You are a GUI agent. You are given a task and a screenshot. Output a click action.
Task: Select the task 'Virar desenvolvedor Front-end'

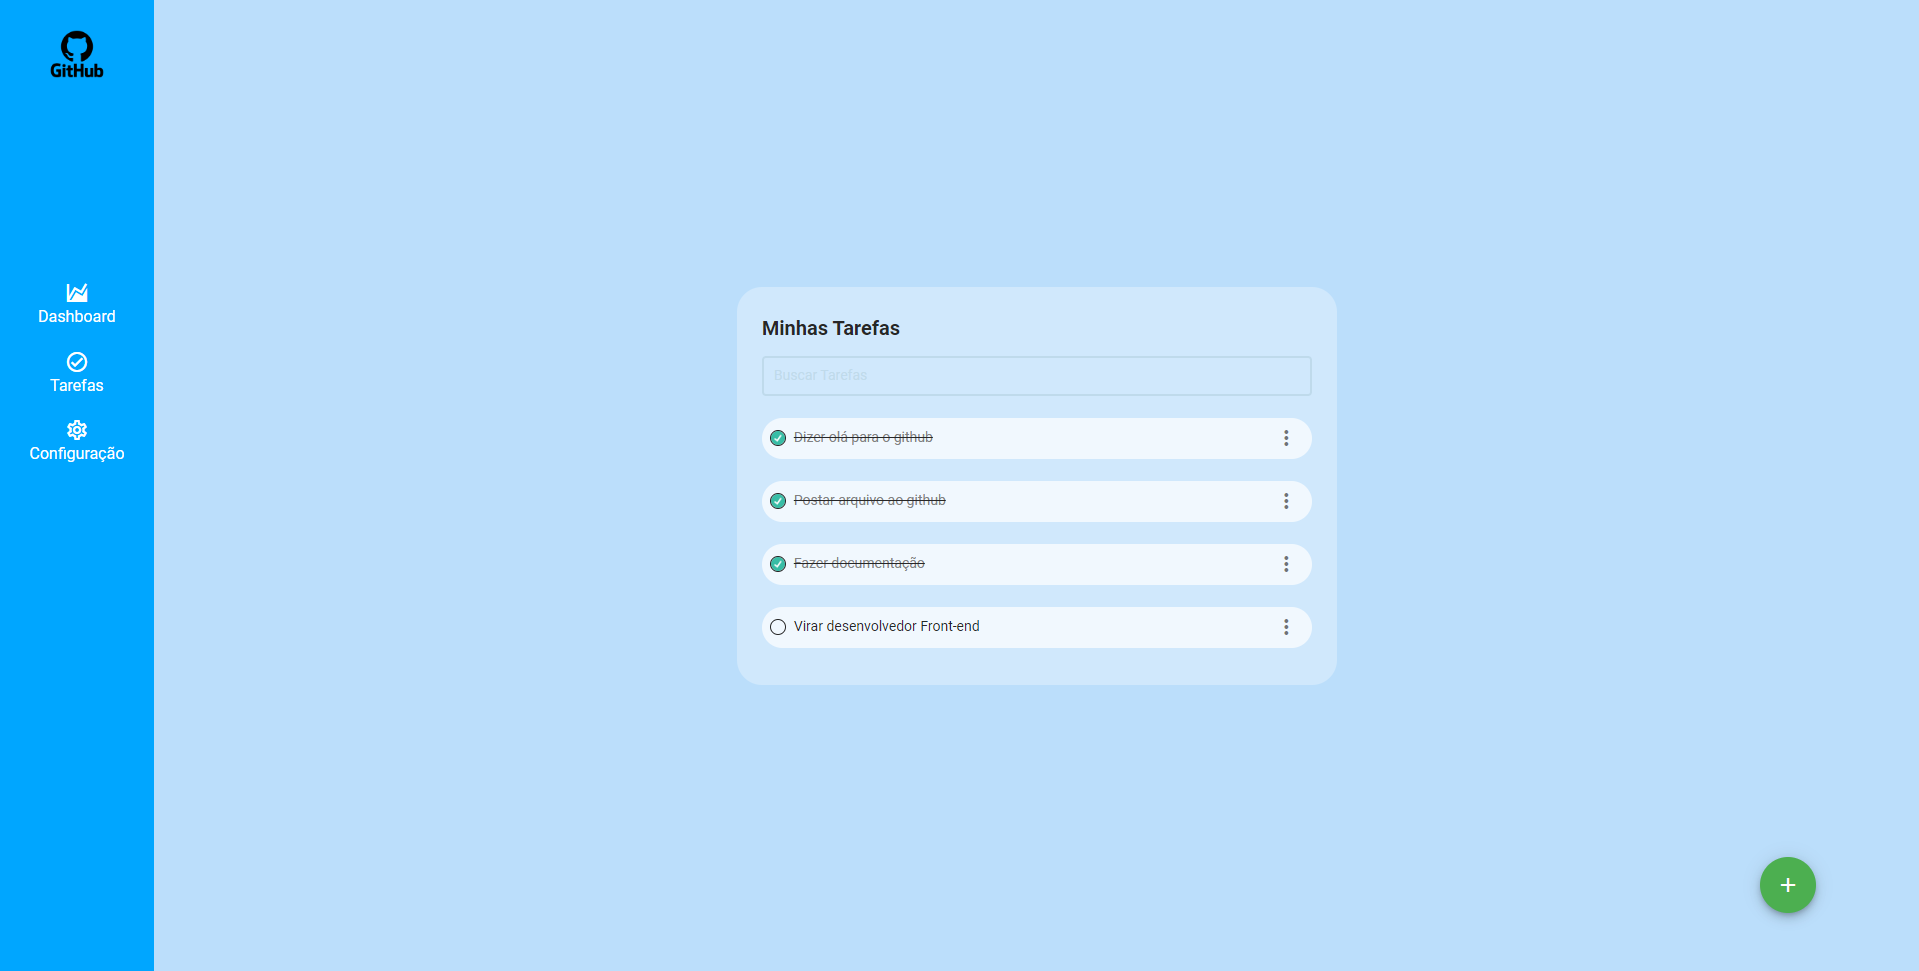(886, 627)
